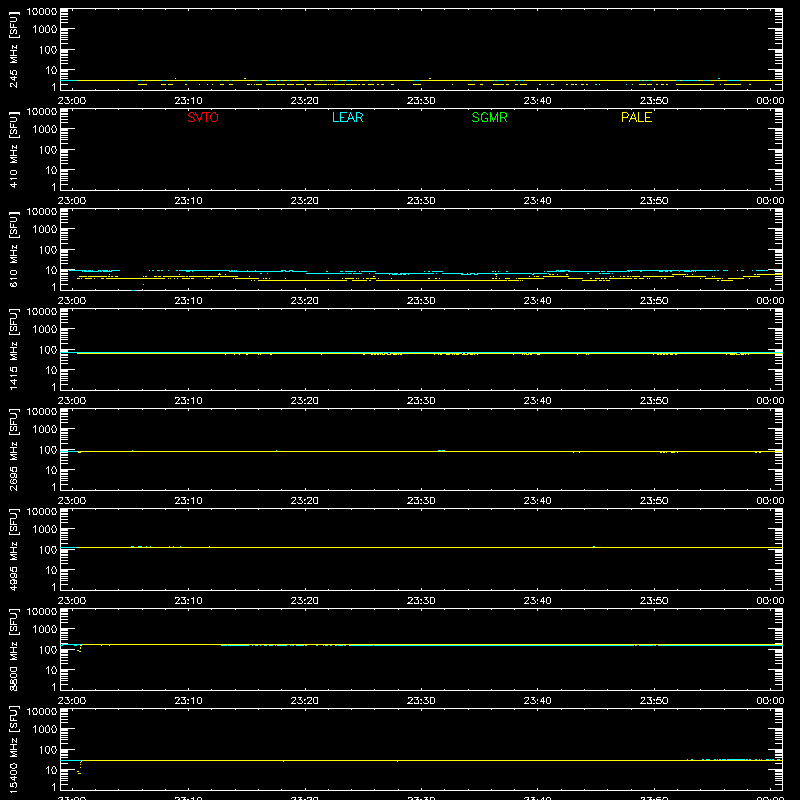Click 23:40 tick under the 610 MHz panel
The image size is (800, 800).
(x=537, y=301)
